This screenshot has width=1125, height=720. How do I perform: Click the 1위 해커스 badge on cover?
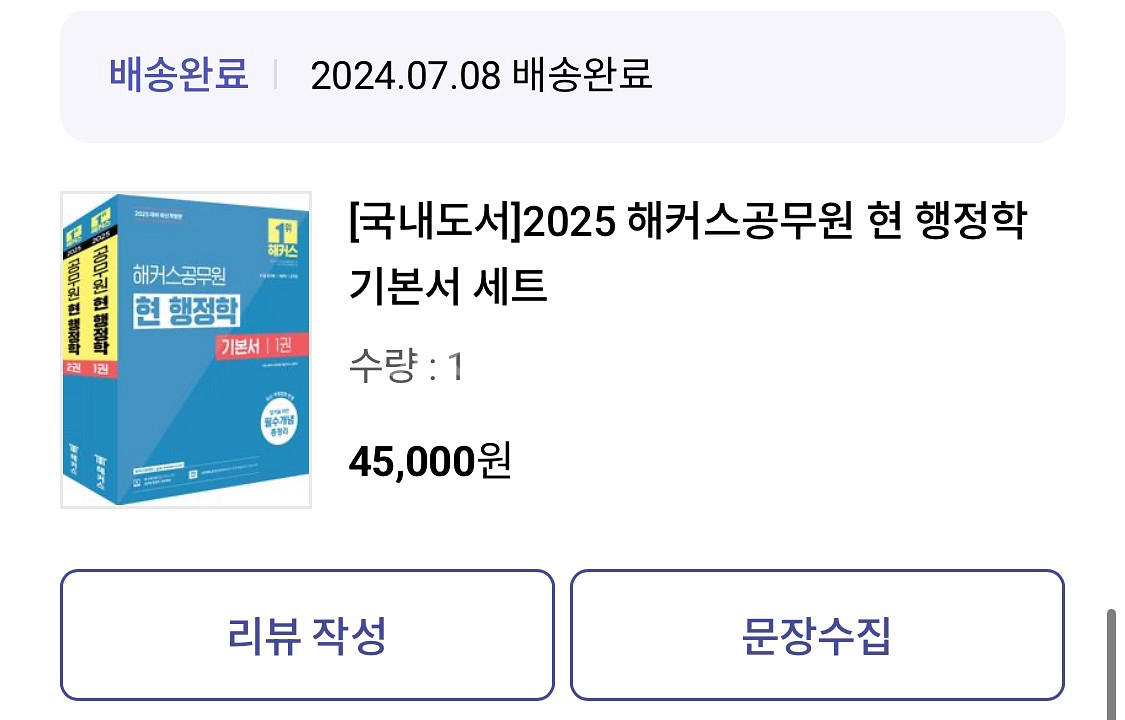[x=283, y=239]
